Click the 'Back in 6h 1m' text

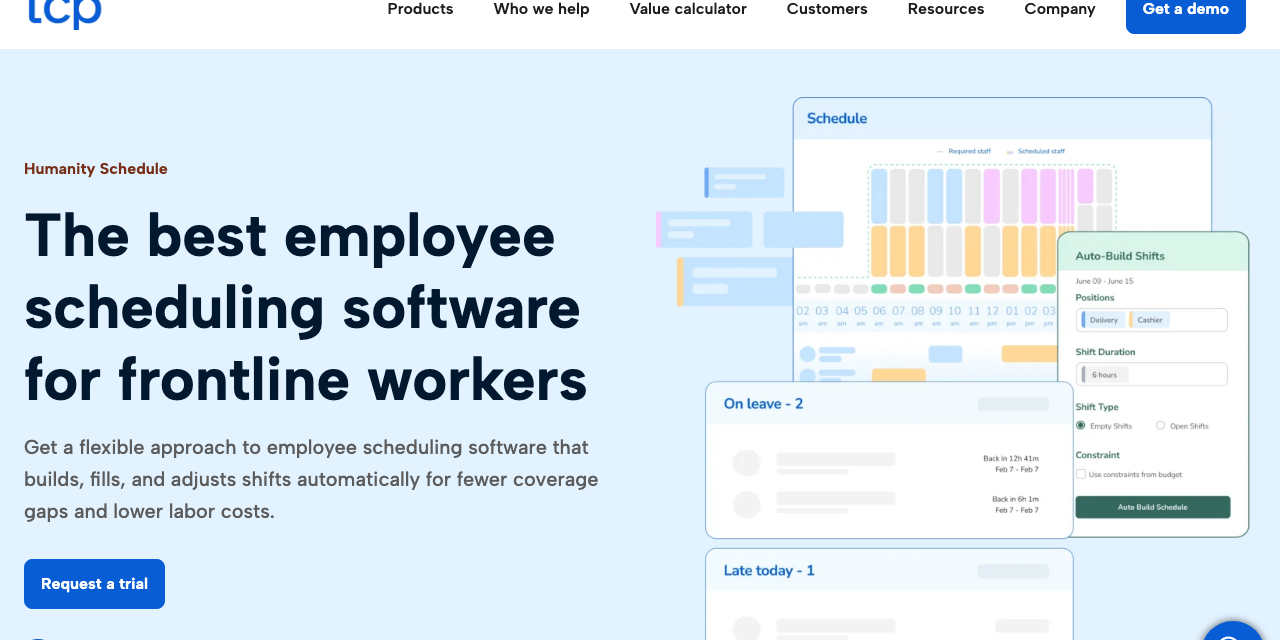pos(1015,499)
